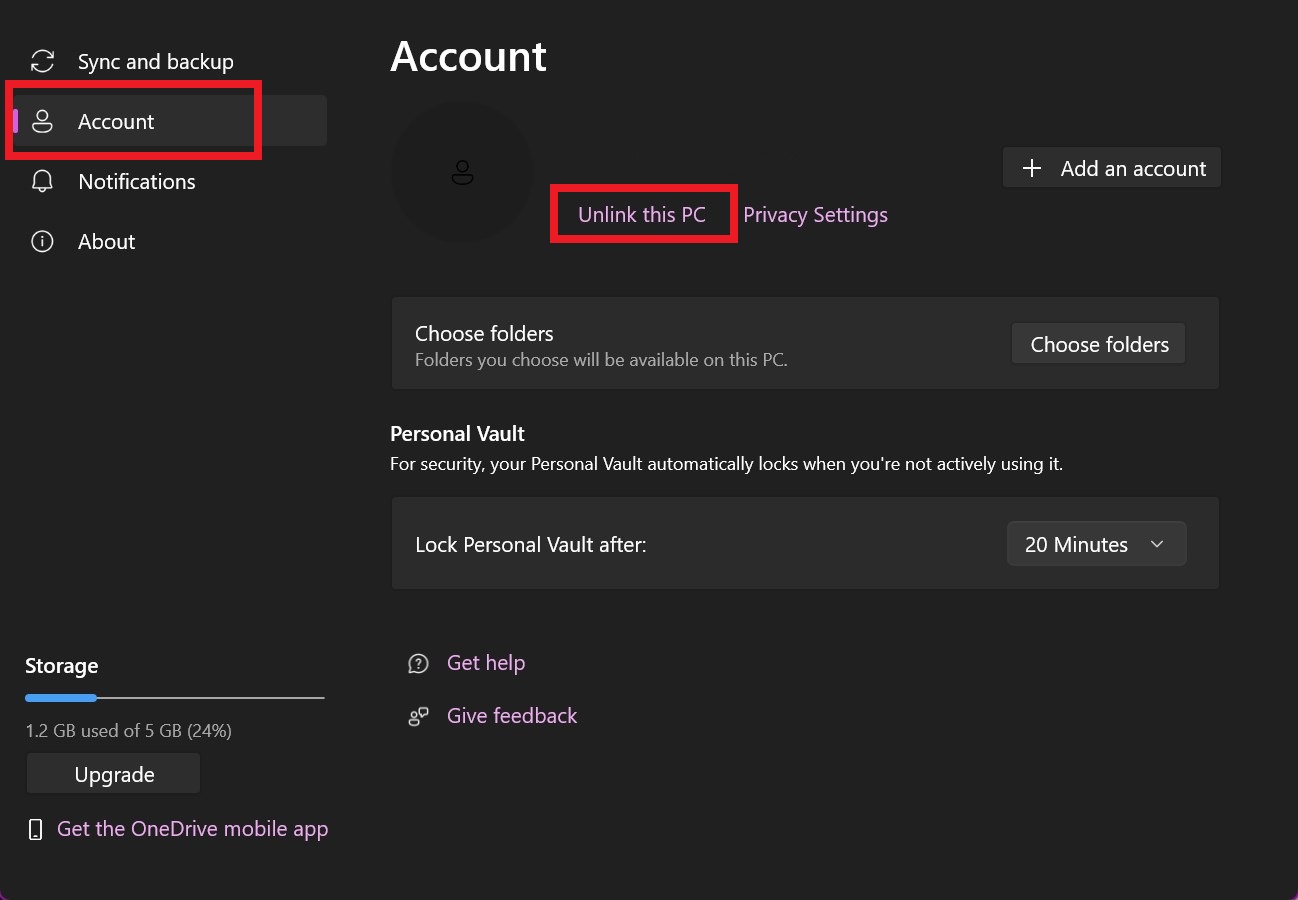Click the Upgrade storage button
1298x900 pixels.
(x=114, y=775)
